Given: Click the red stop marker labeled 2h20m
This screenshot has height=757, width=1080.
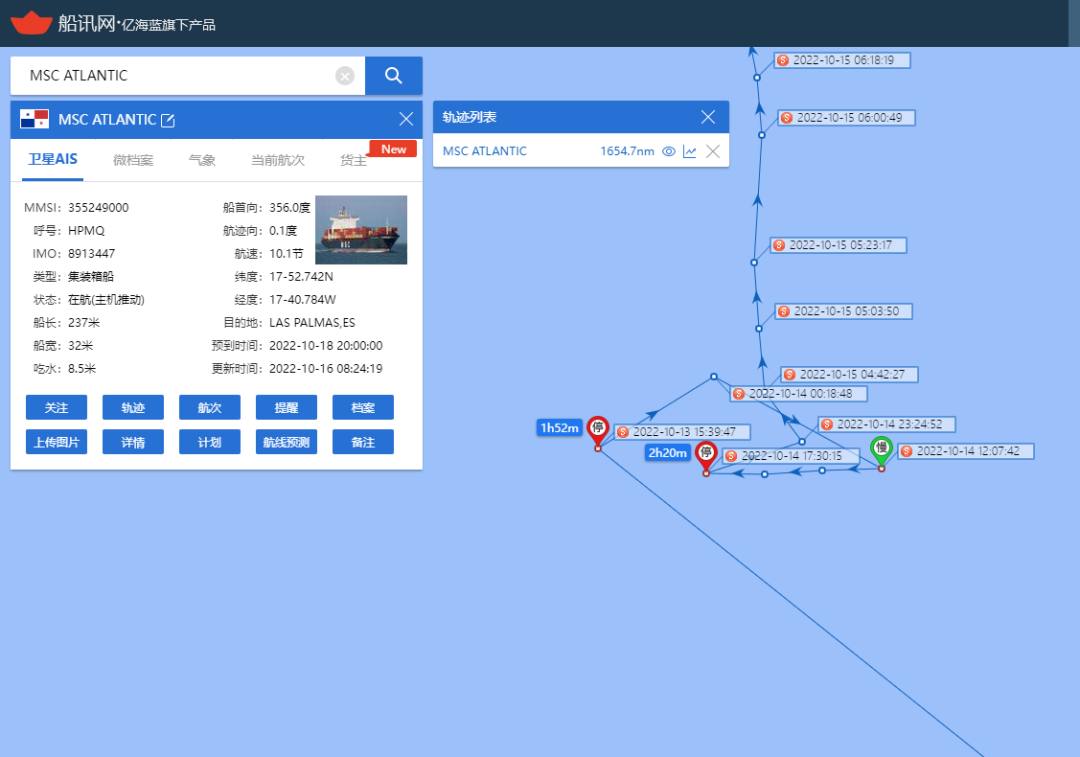Looking at the screenshot, I should (x=706, y=454).
